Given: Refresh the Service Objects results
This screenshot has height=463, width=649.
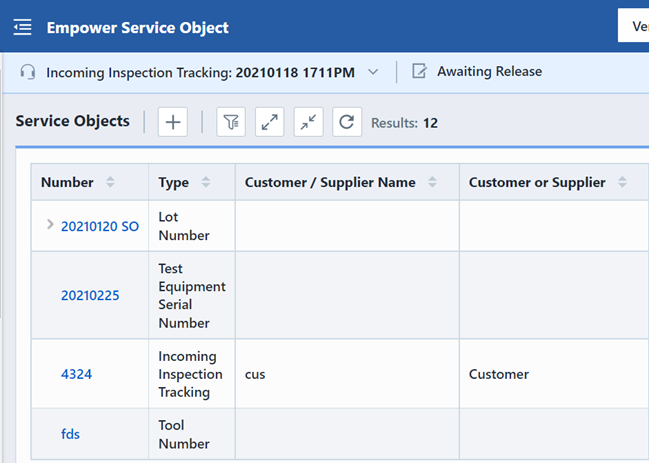Looking at the screenshot, I should tap(347, 122).
